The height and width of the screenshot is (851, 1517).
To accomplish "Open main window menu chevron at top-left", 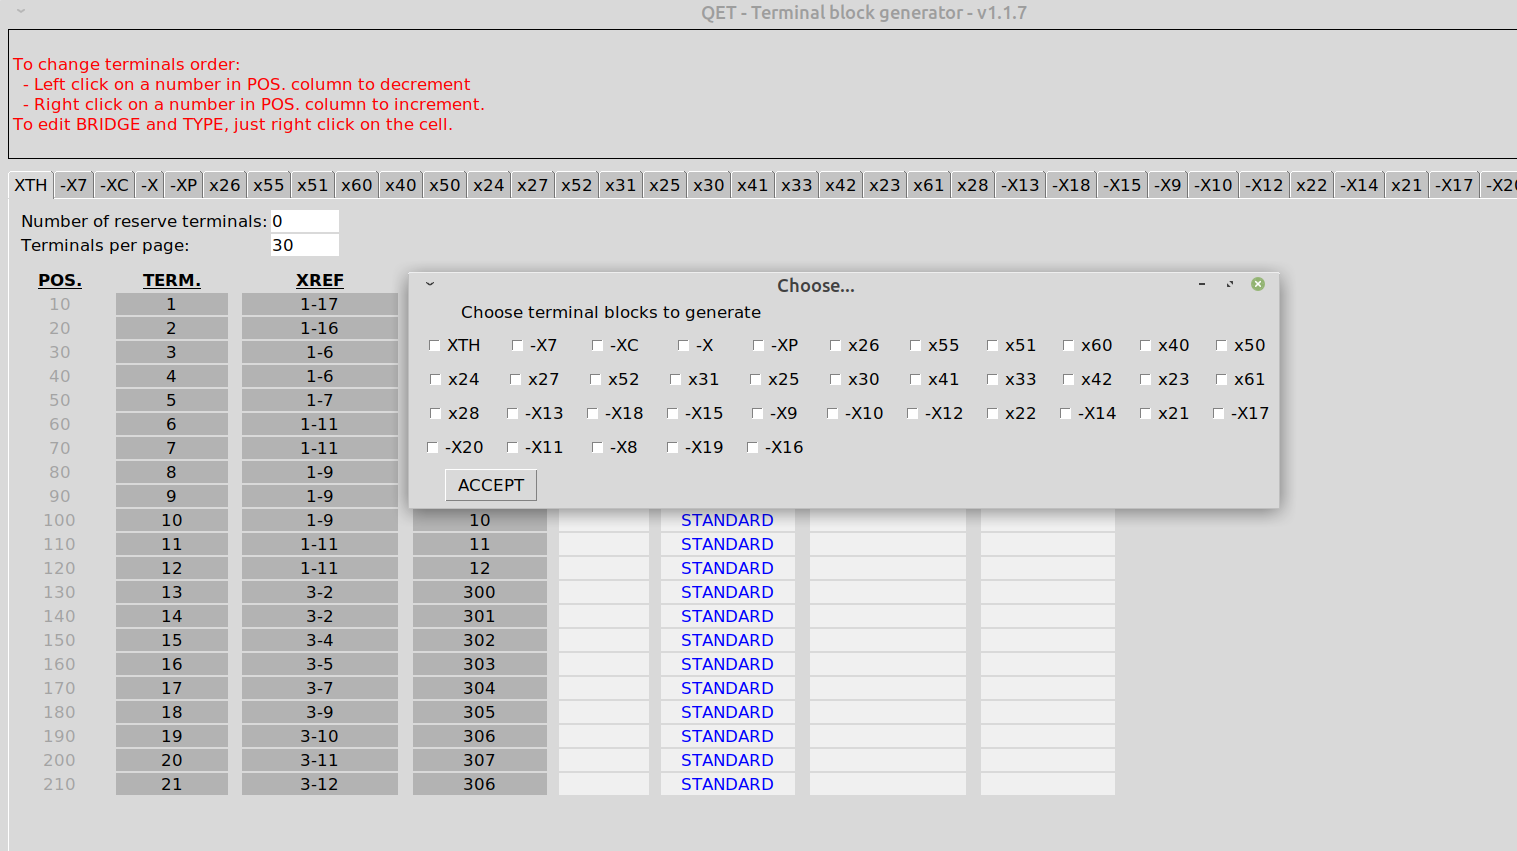I will click(21, 12).
